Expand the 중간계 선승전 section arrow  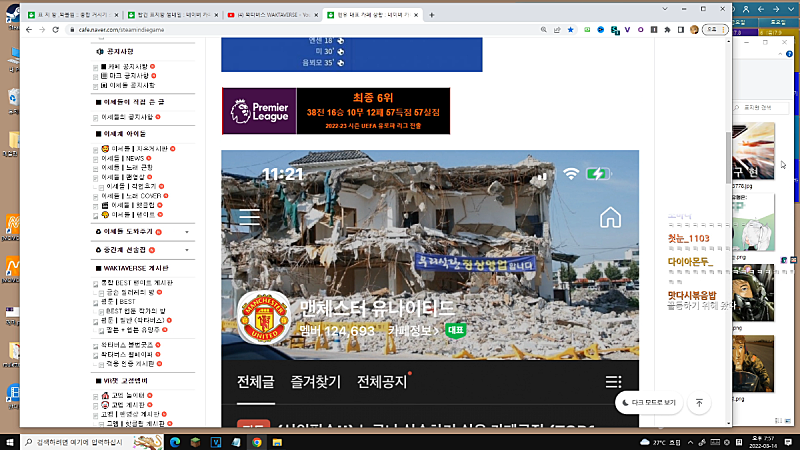187,250
